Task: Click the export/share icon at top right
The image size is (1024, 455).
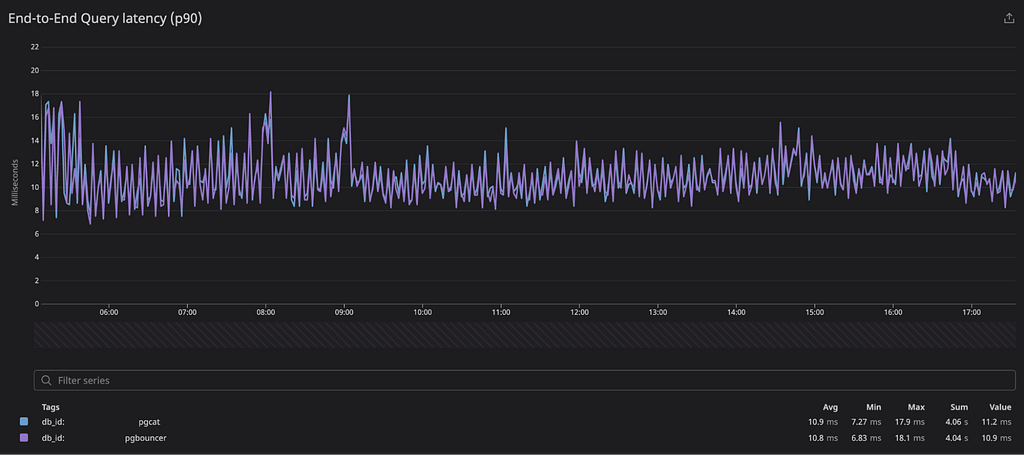Action: click(1009, 19)
